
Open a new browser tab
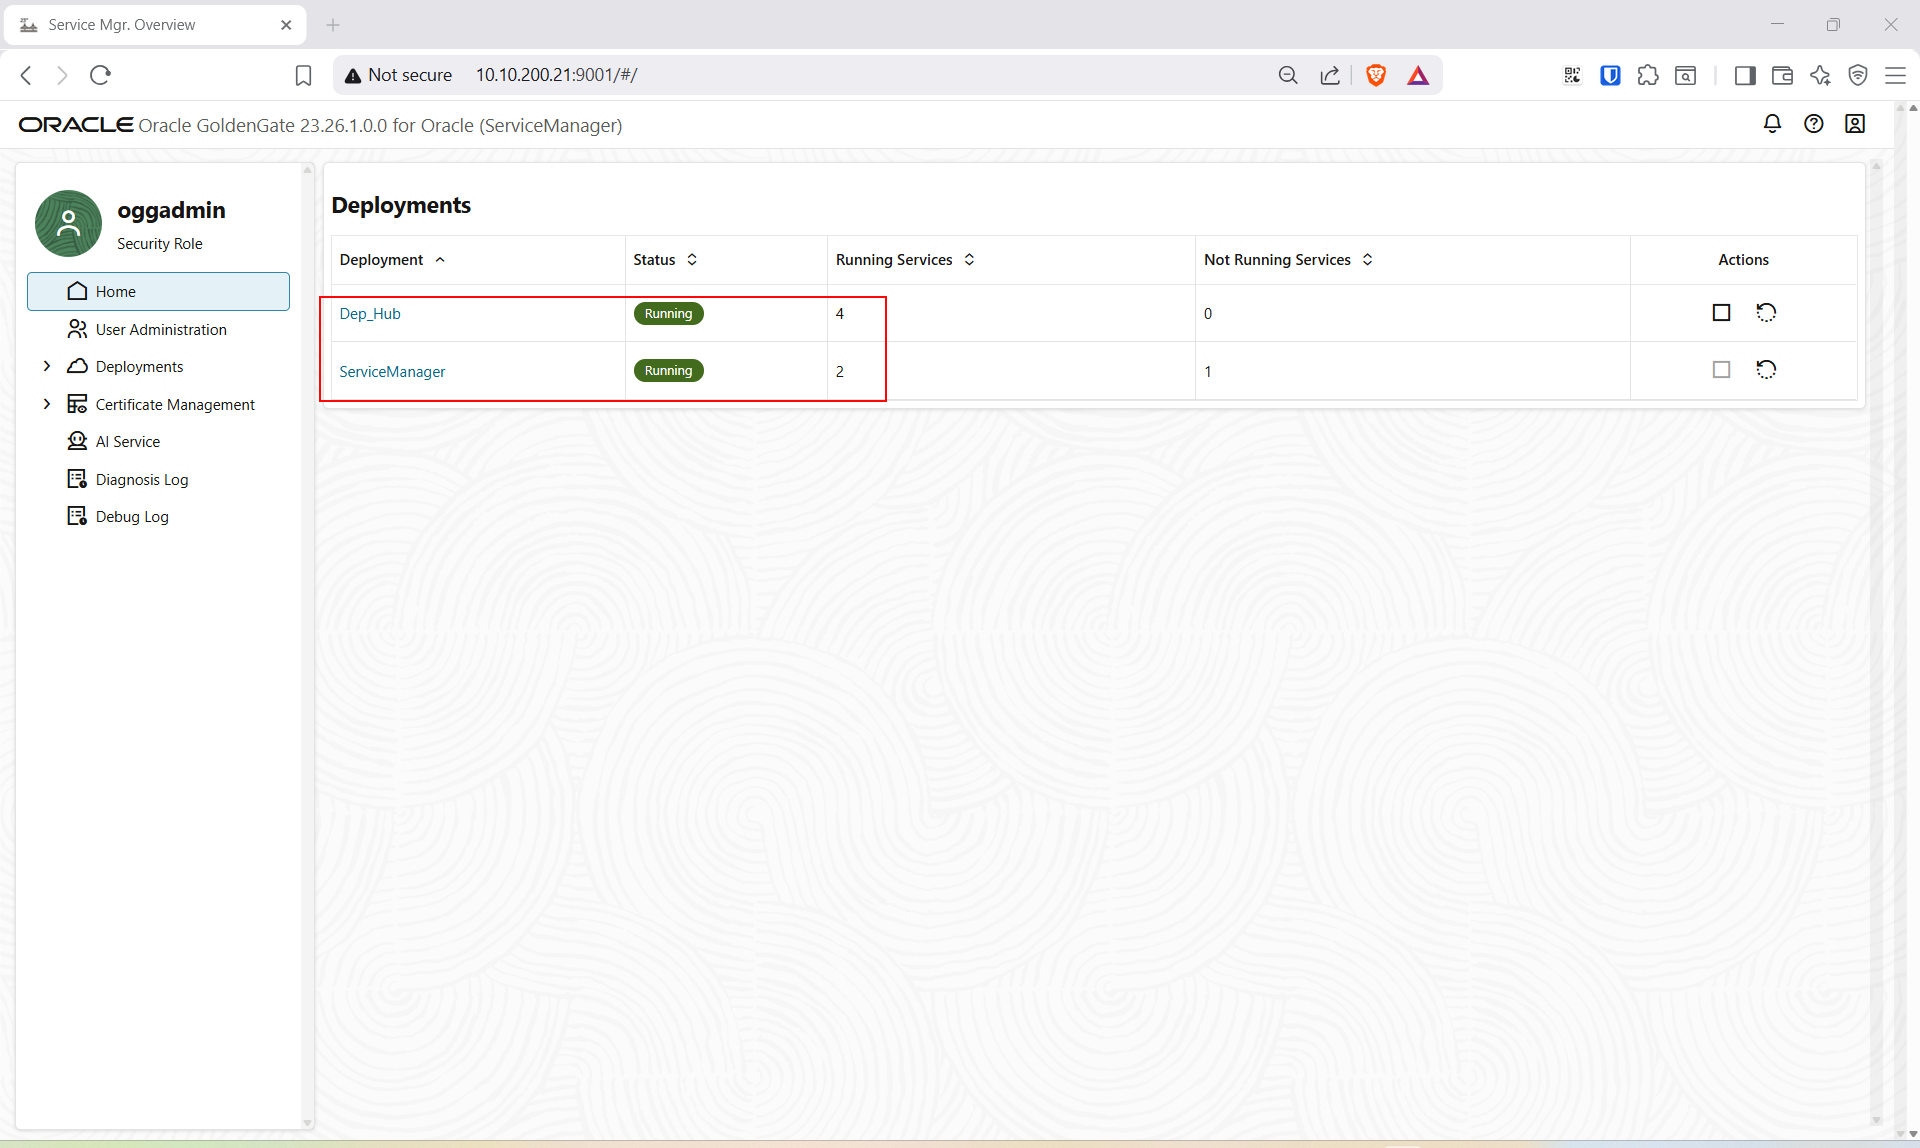[x=333, y=25]
